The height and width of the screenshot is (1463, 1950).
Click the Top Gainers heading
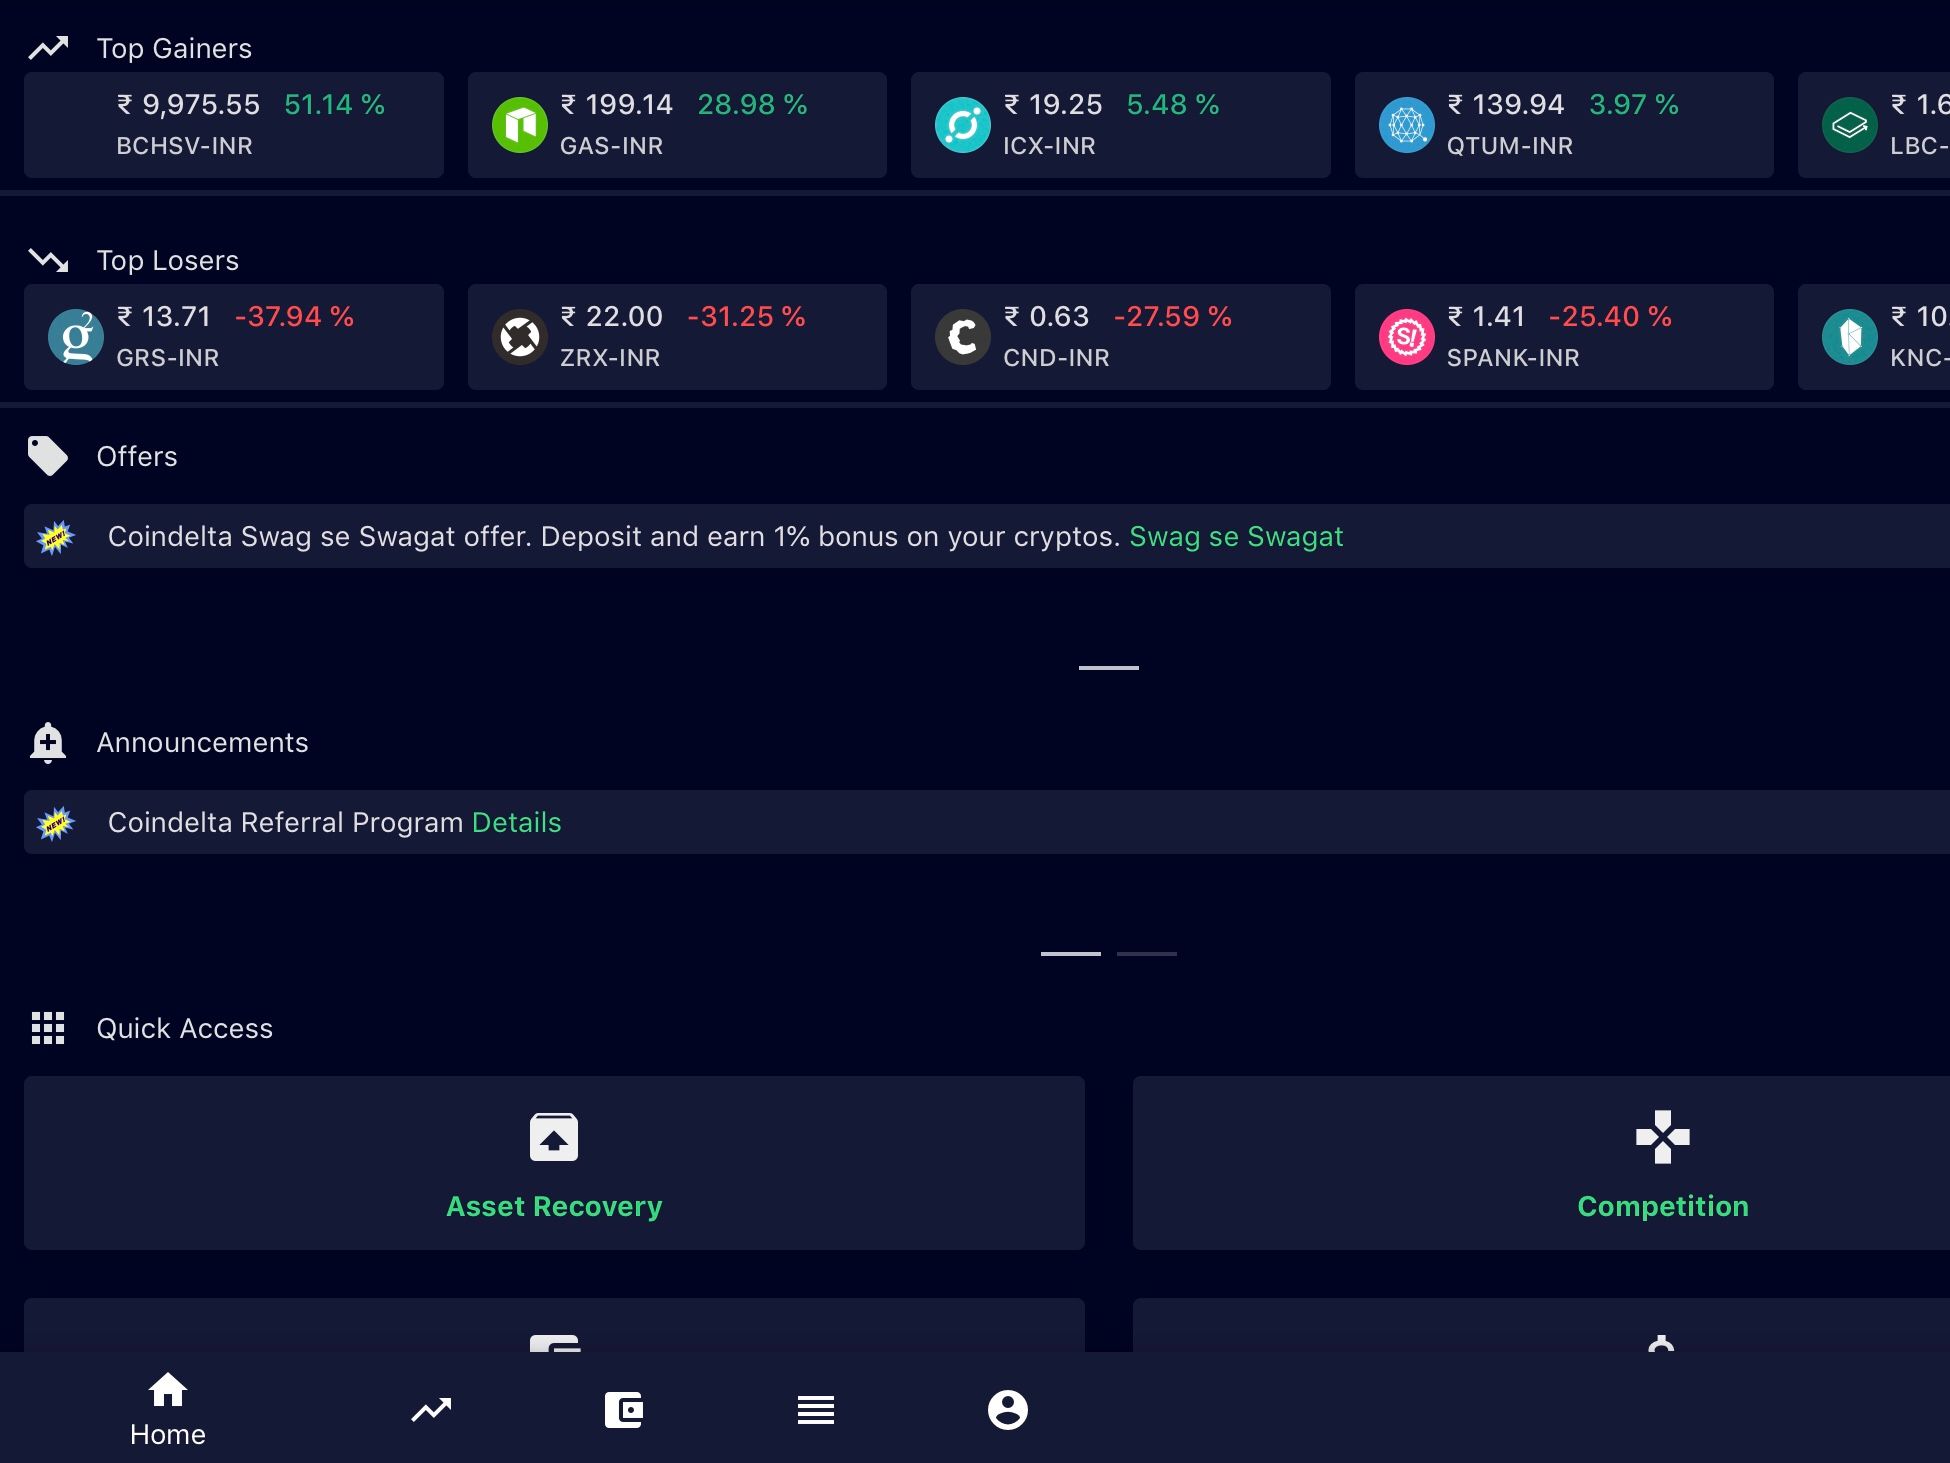174,48
